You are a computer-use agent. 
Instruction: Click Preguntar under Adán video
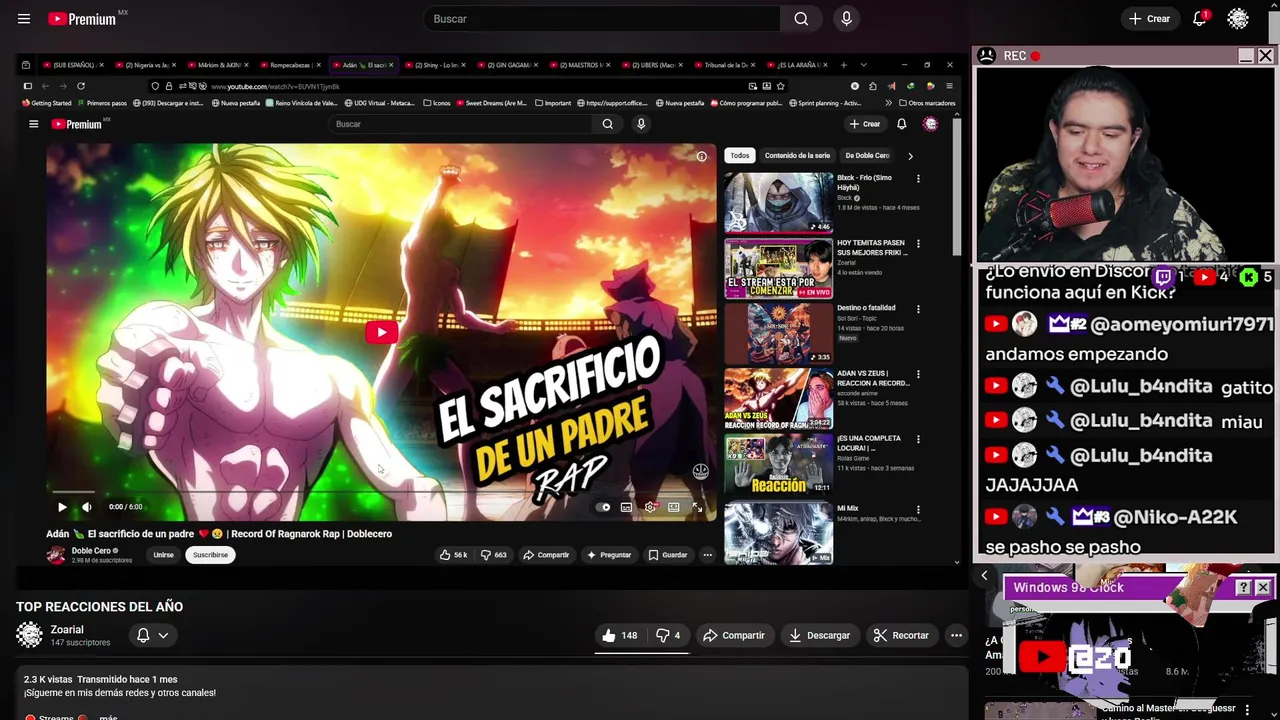point(609,555)
